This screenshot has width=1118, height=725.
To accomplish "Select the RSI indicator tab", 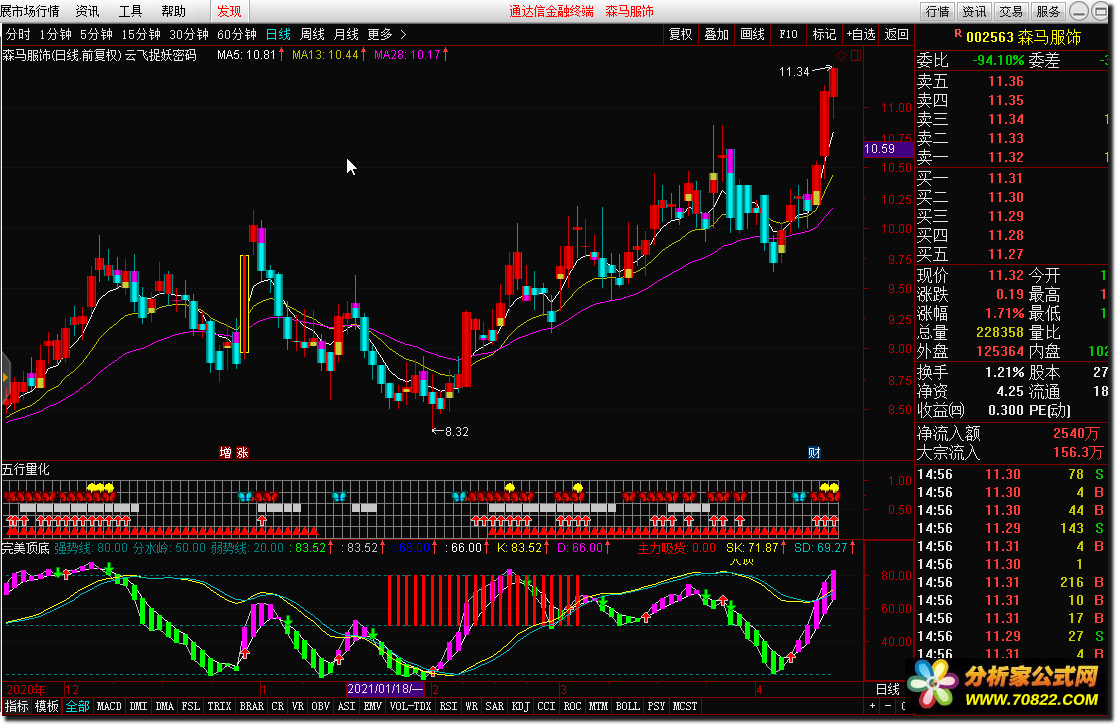I will click(448, 706).
